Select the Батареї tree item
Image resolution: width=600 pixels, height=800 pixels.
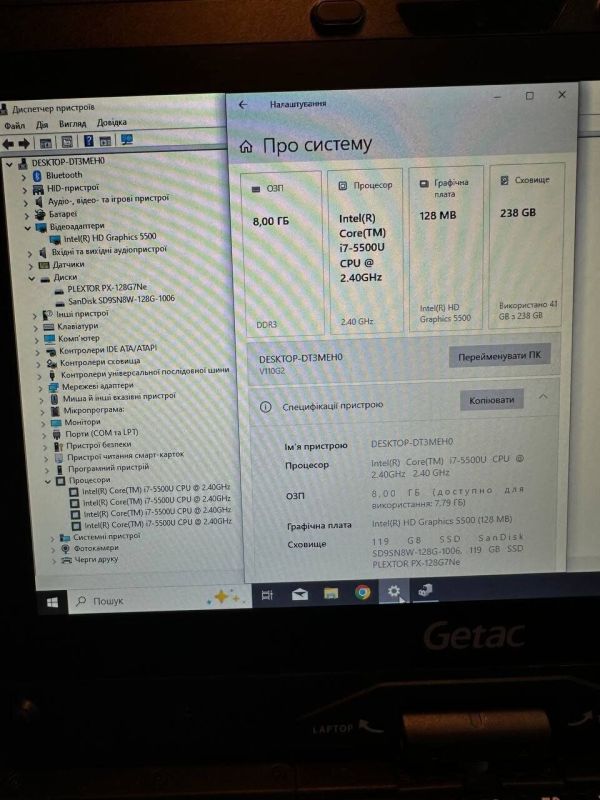(x=62, y=214)
